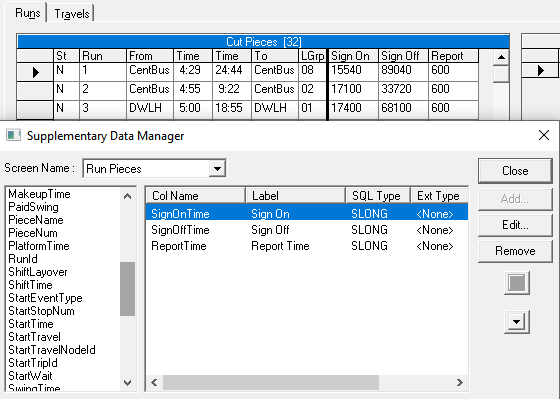Click the Cut Pieces [32] title bar
Image resolution: width=560 pixels, height=399 pixels.
[x=264, y=42]
